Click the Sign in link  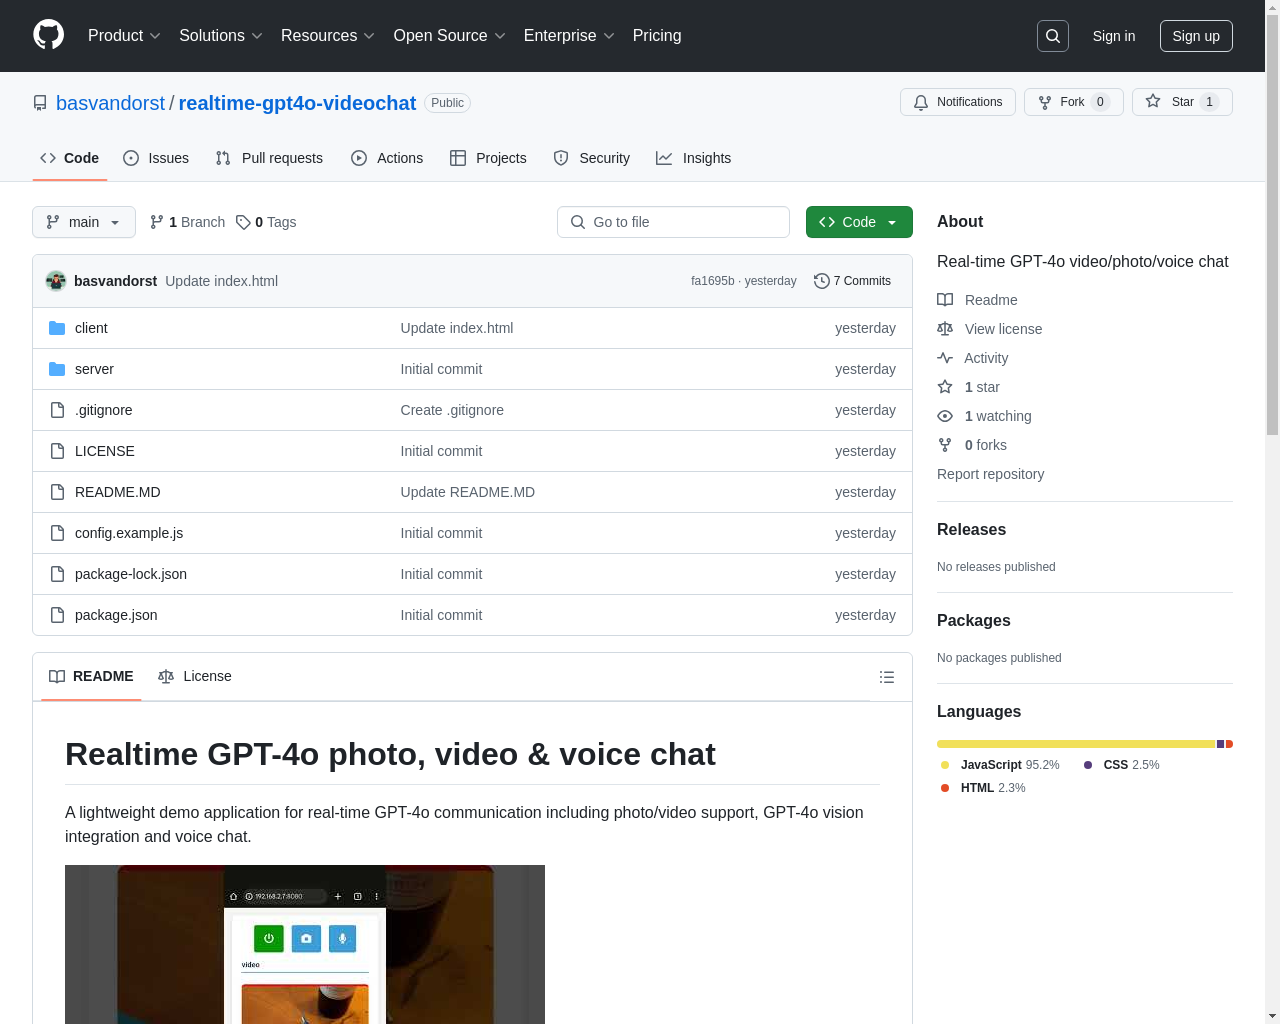pos(1114,36)
